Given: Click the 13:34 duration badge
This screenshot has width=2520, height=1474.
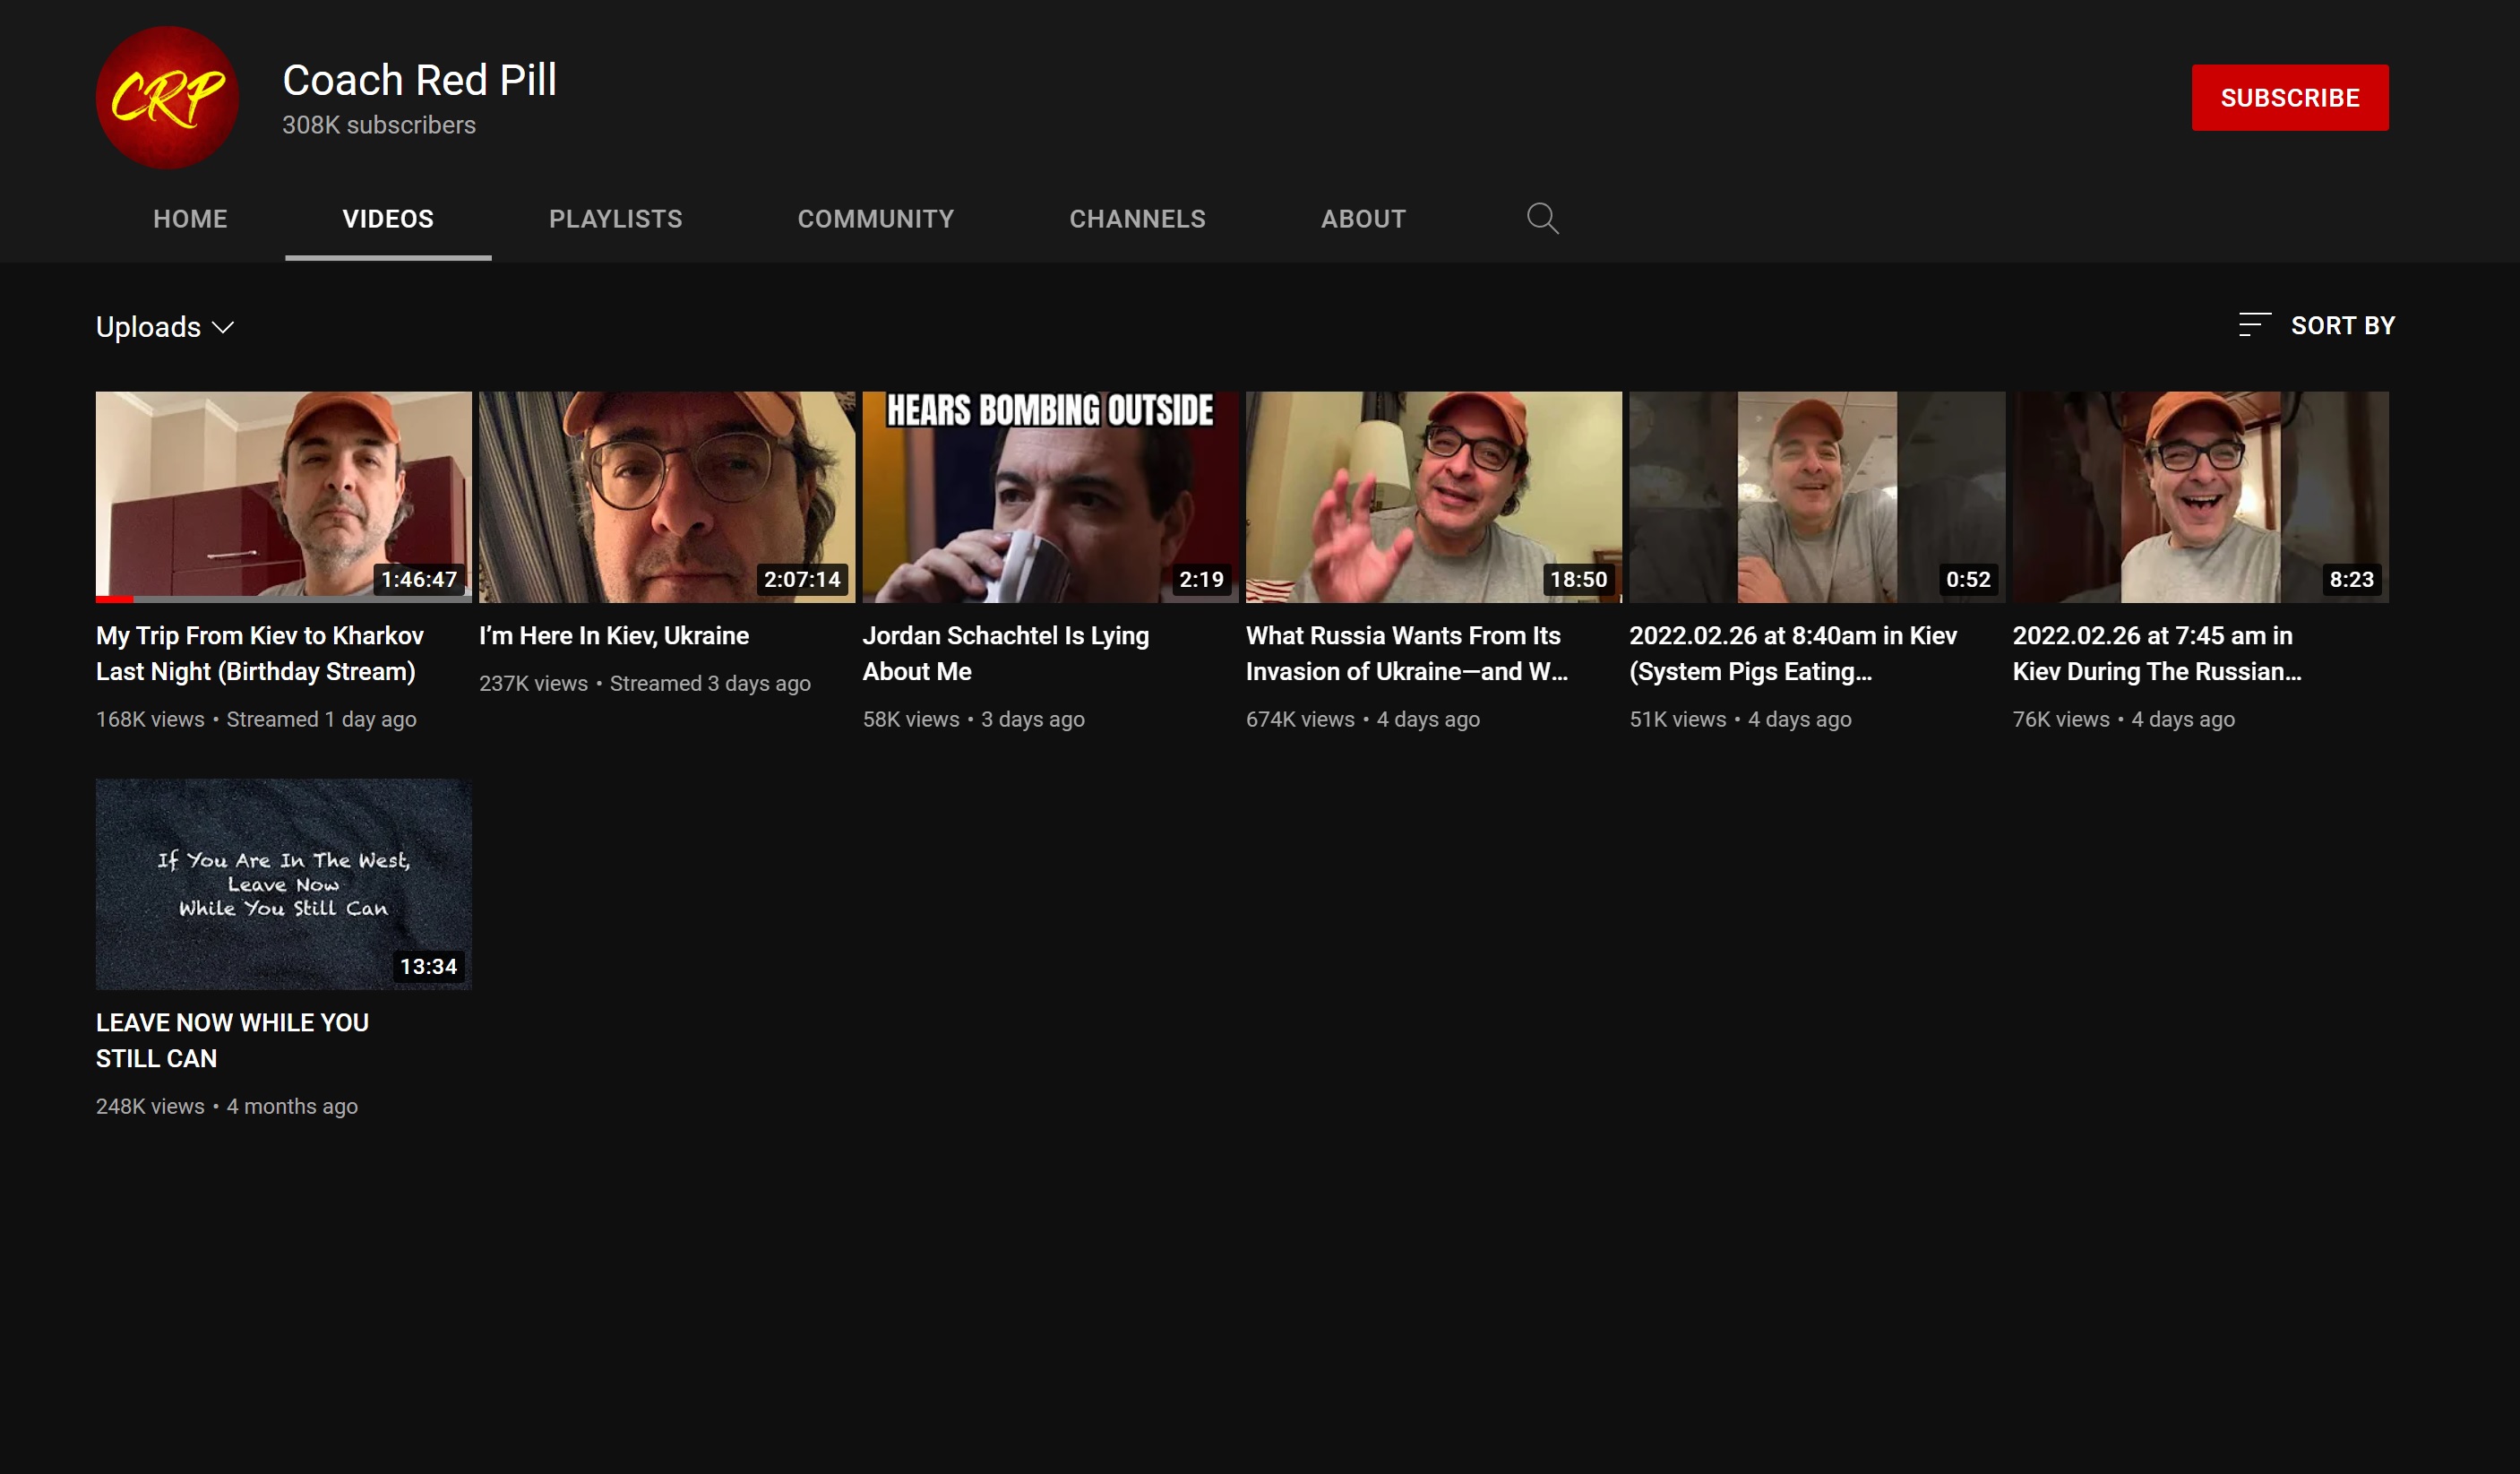Looking at the screenshot, I should coord(428,966).
